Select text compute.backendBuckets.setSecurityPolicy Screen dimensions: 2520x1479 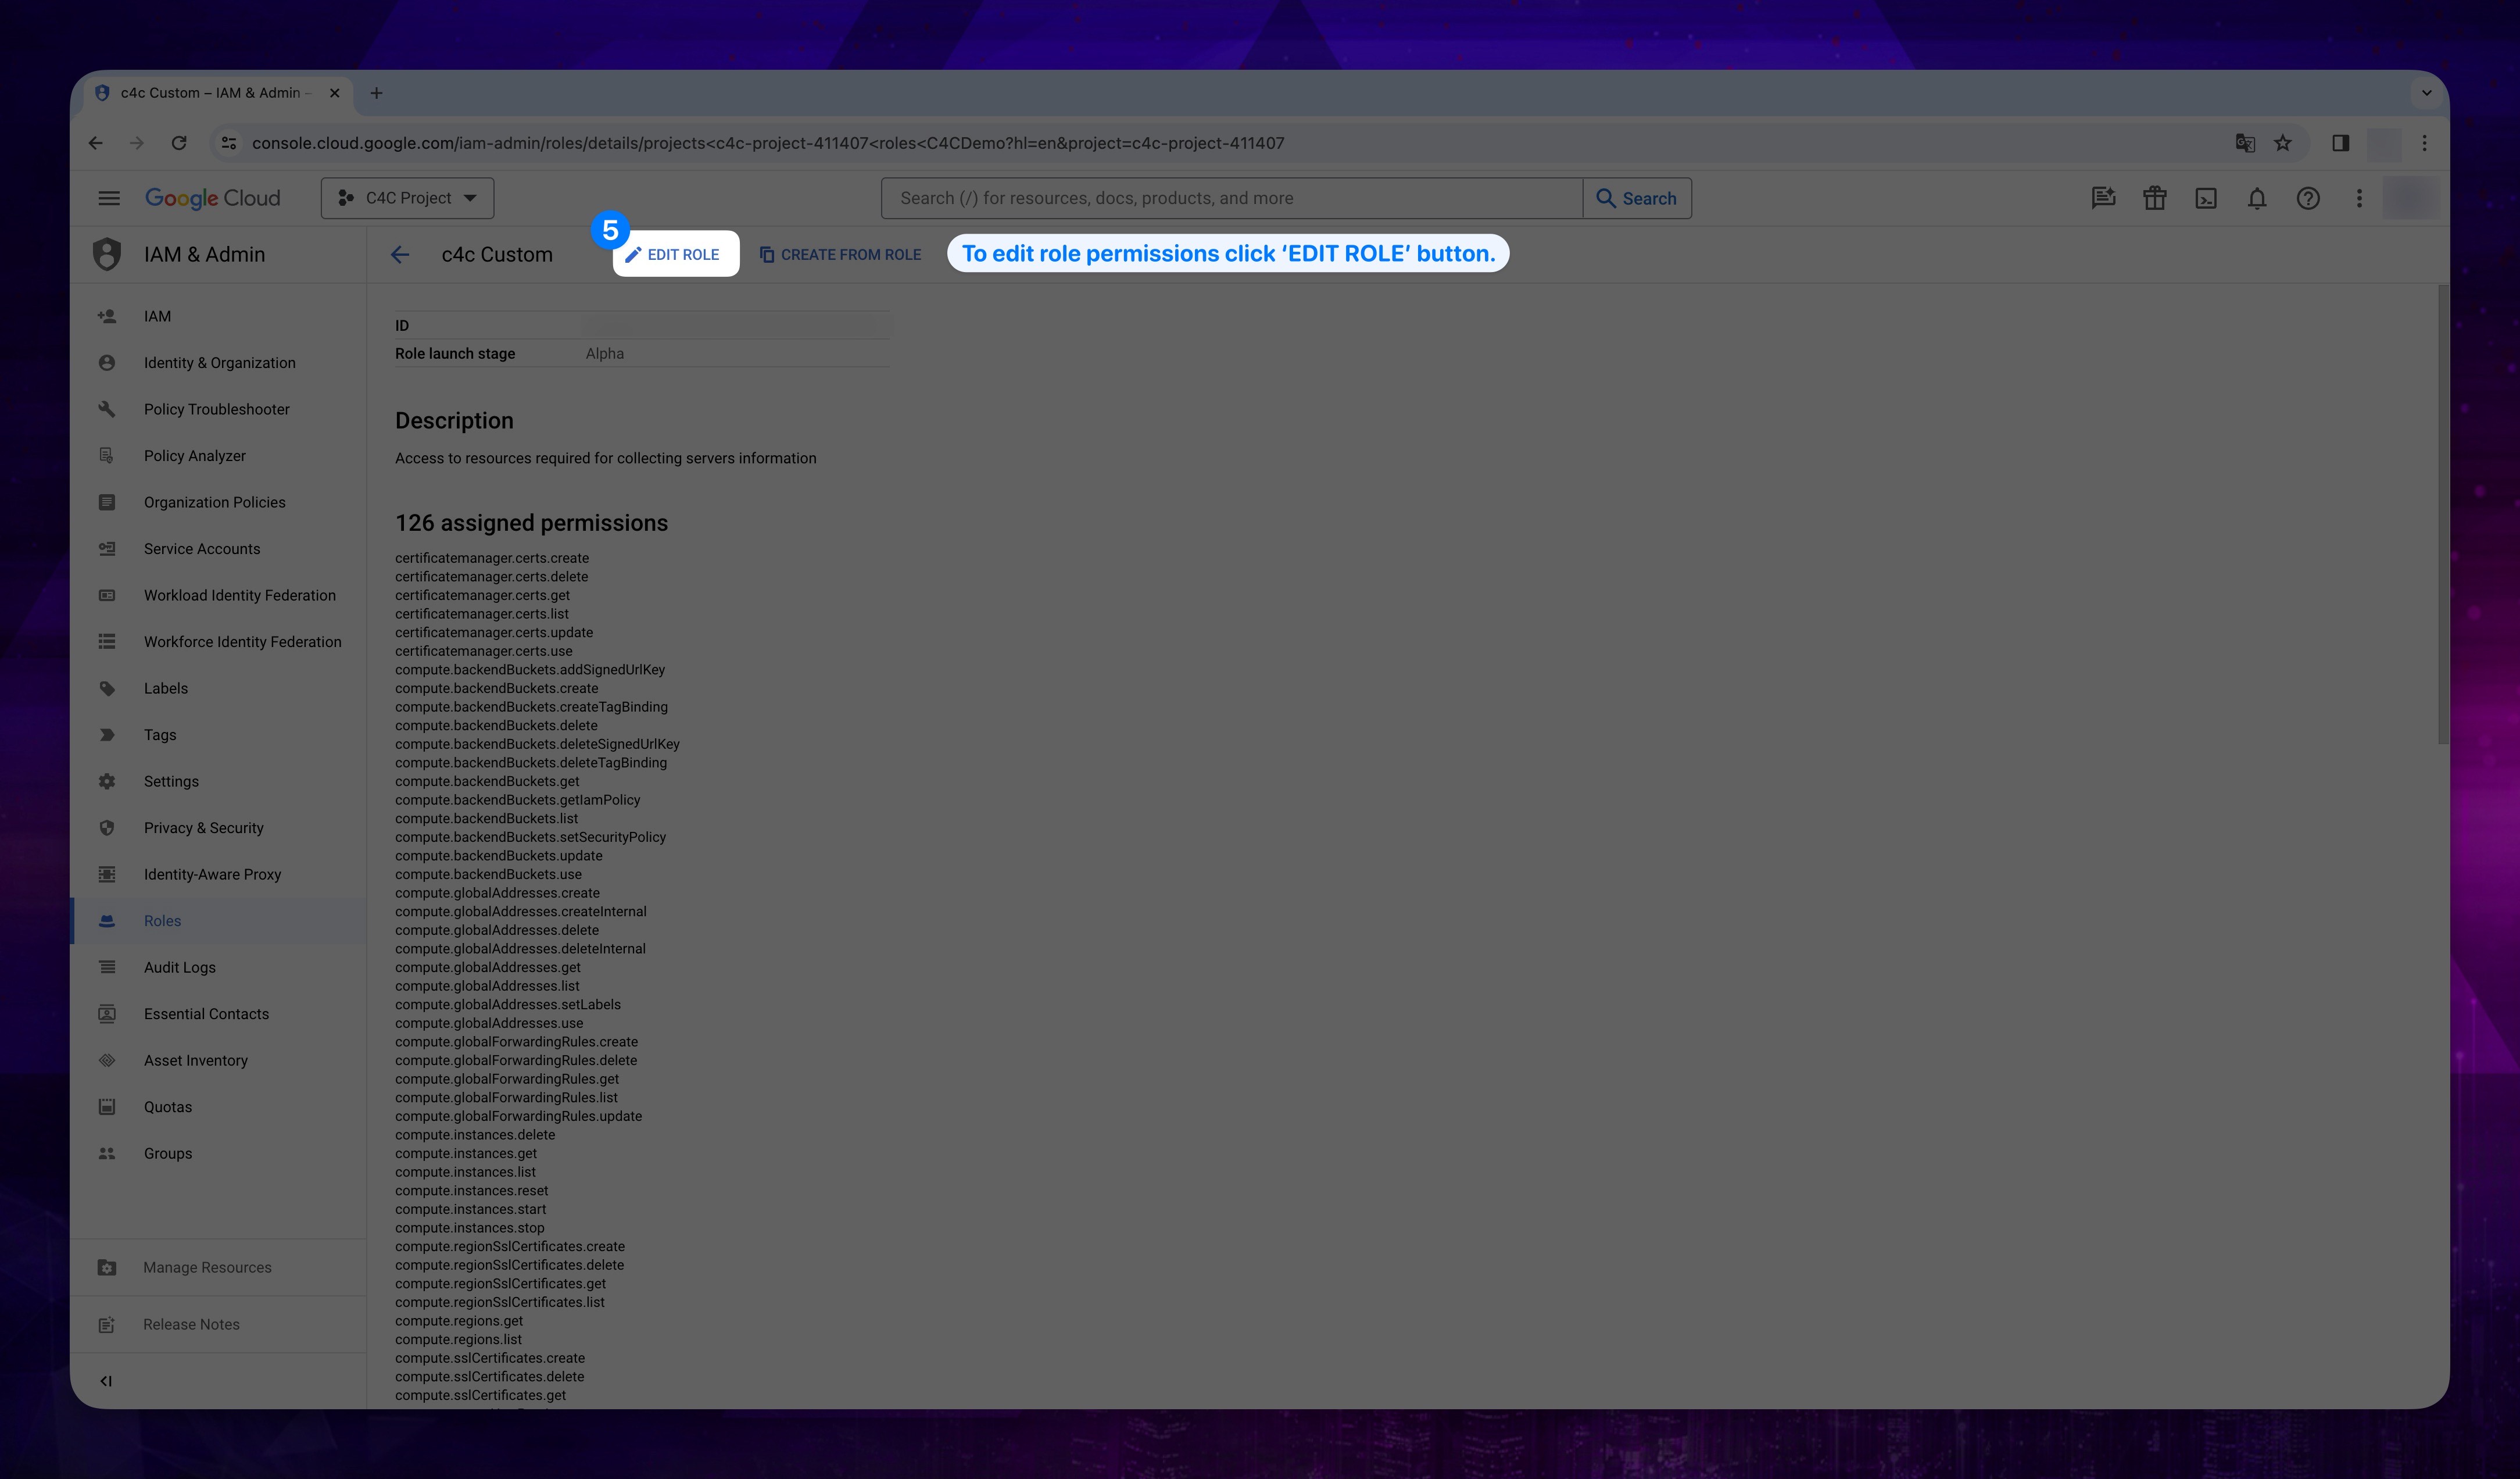[x=530, y=837]
